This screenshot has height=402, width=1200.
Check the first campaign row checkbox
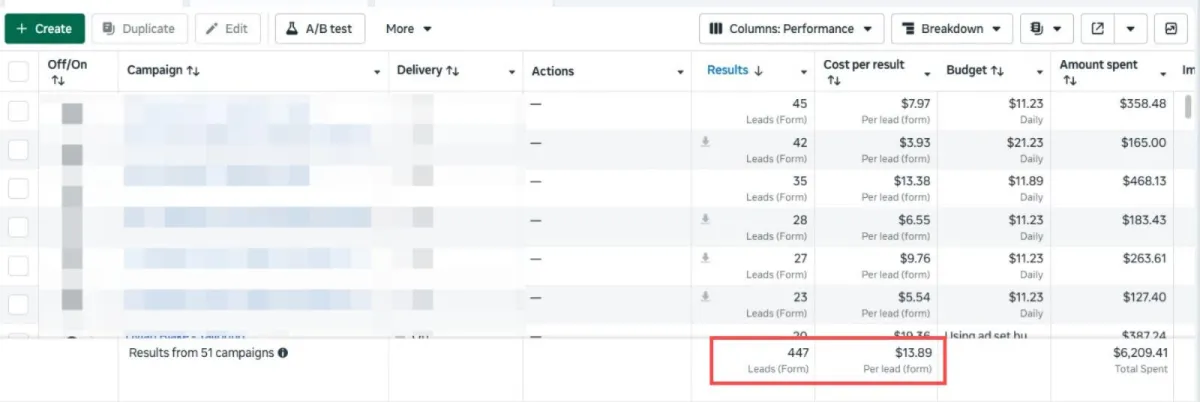tap(18, 111)
